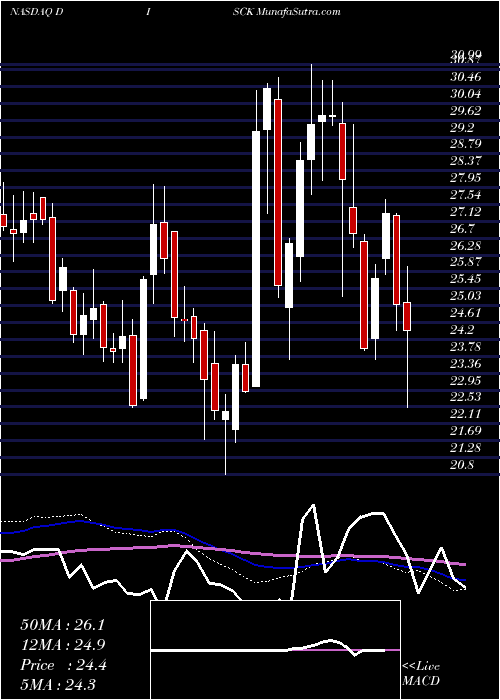The image size is (500, 700).
Task: Select the 26.7 price axis label
Action: coord(462,229)
